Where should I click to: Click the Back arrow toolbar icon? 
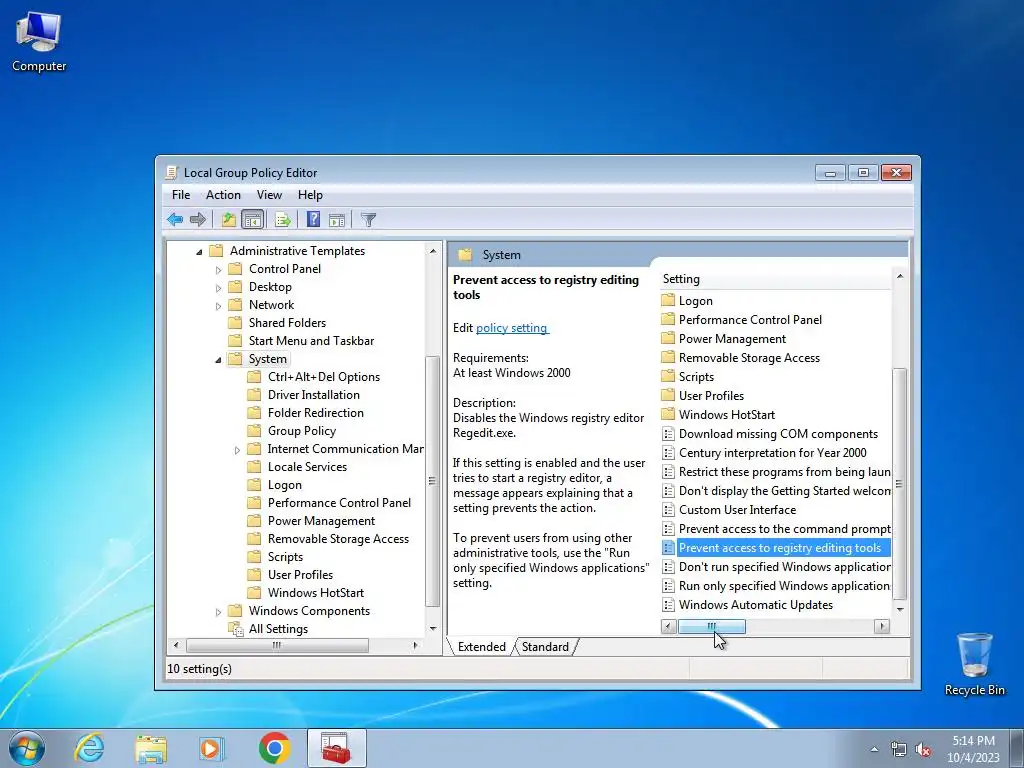(x=174, y=219)
